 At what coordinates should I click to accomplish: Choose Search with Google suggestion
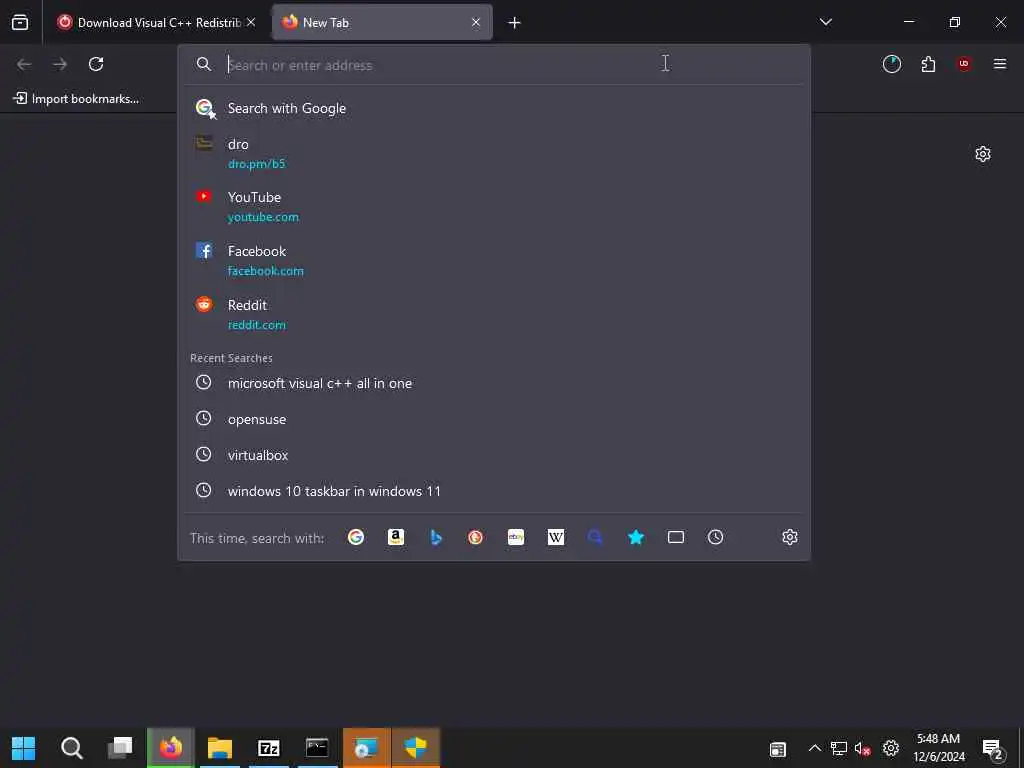[494, 108]
